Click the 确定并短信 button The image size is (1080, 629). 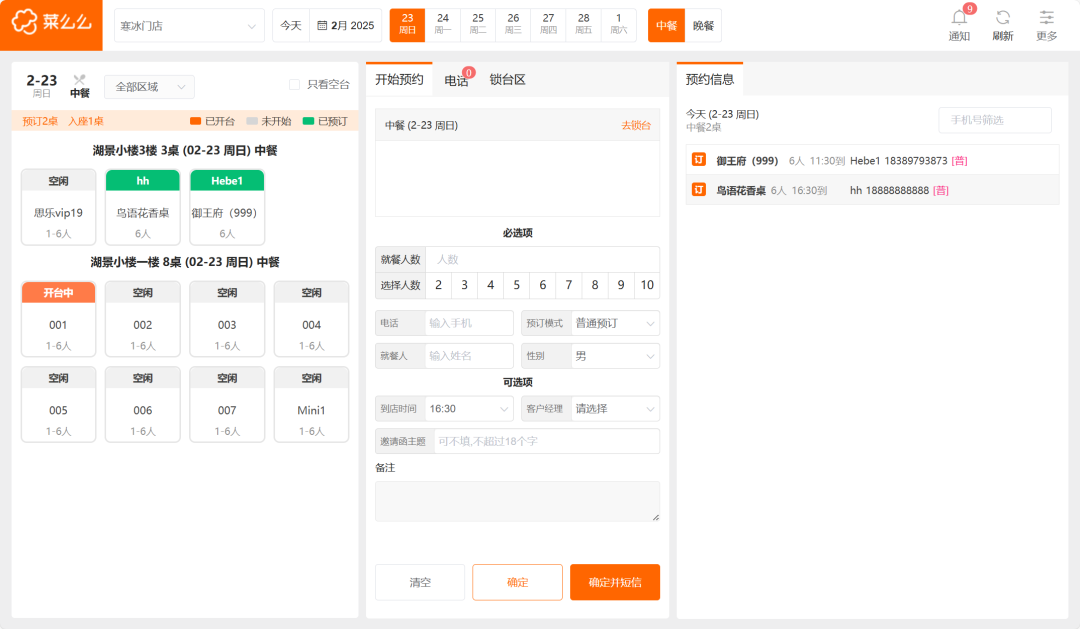tap(615, 582)
